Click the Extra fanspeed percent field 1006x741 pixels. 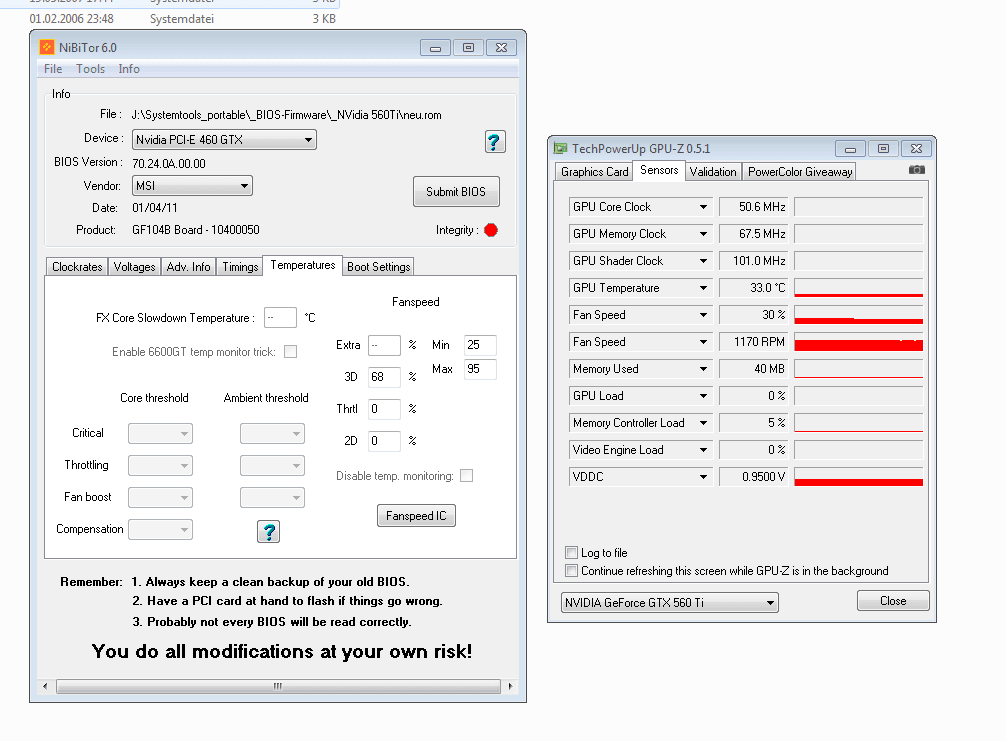coord(384,345)
